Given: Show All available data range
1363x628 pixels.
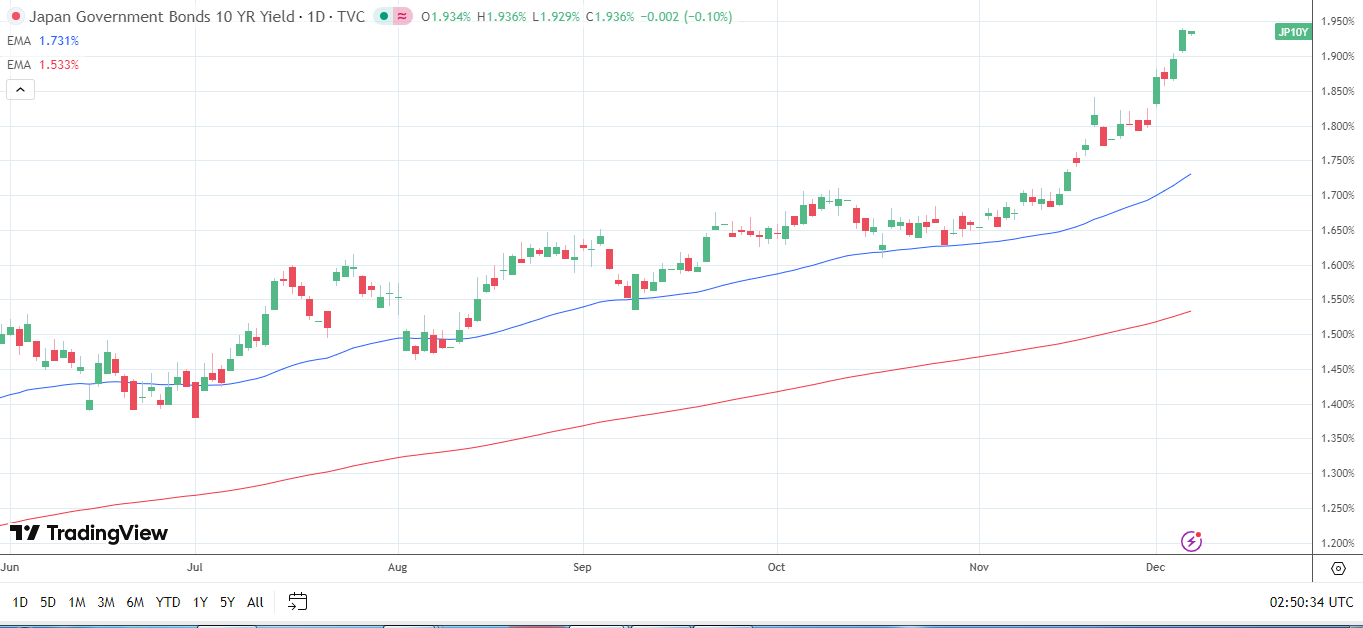Looking at the screenshot, I should [255, 602].
